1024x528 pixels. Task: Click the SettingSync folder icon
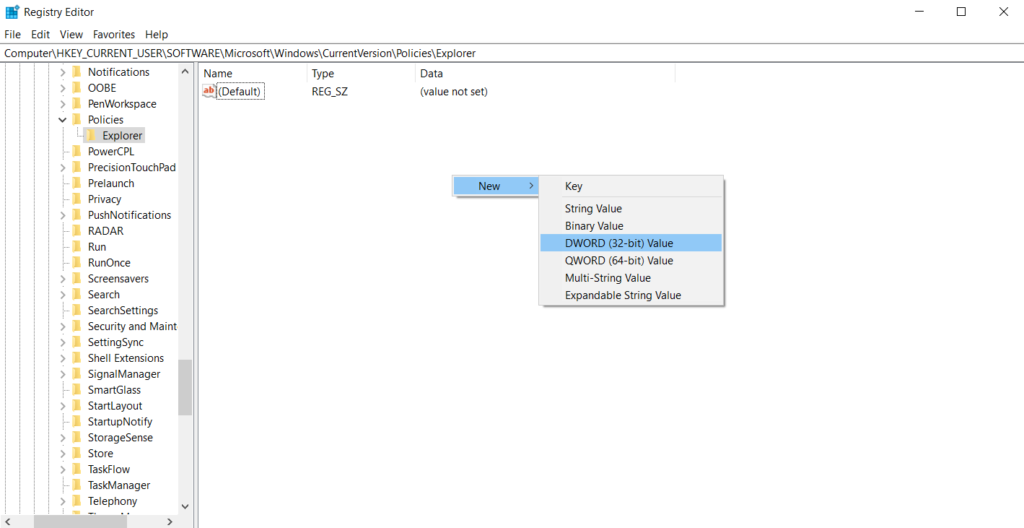(76, 342)
